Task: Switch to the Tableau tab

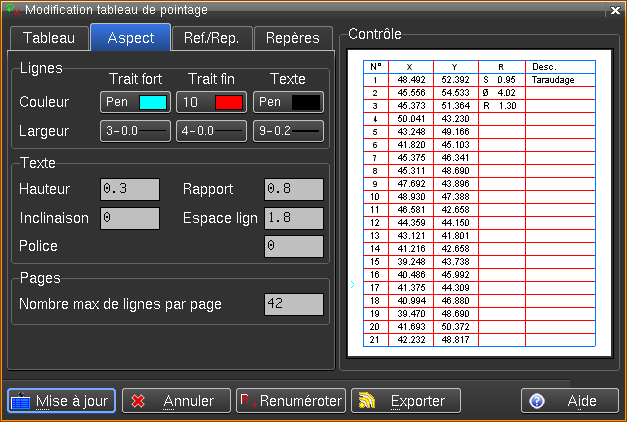Action: (48, 38)
